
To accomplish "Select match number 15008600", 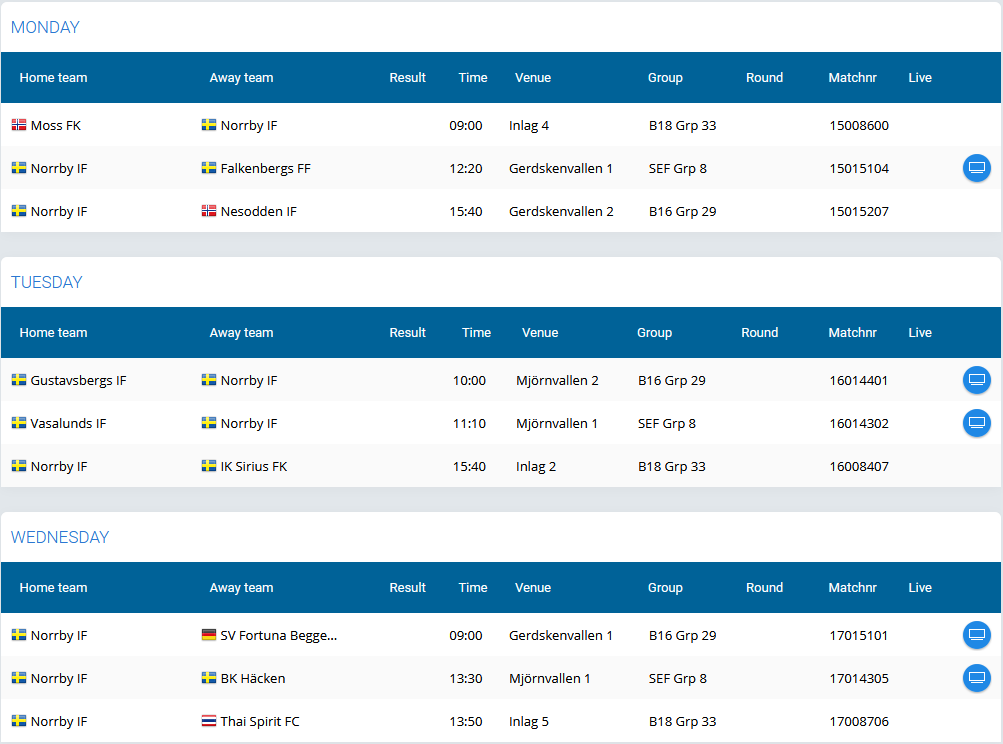I will (859, 125).
